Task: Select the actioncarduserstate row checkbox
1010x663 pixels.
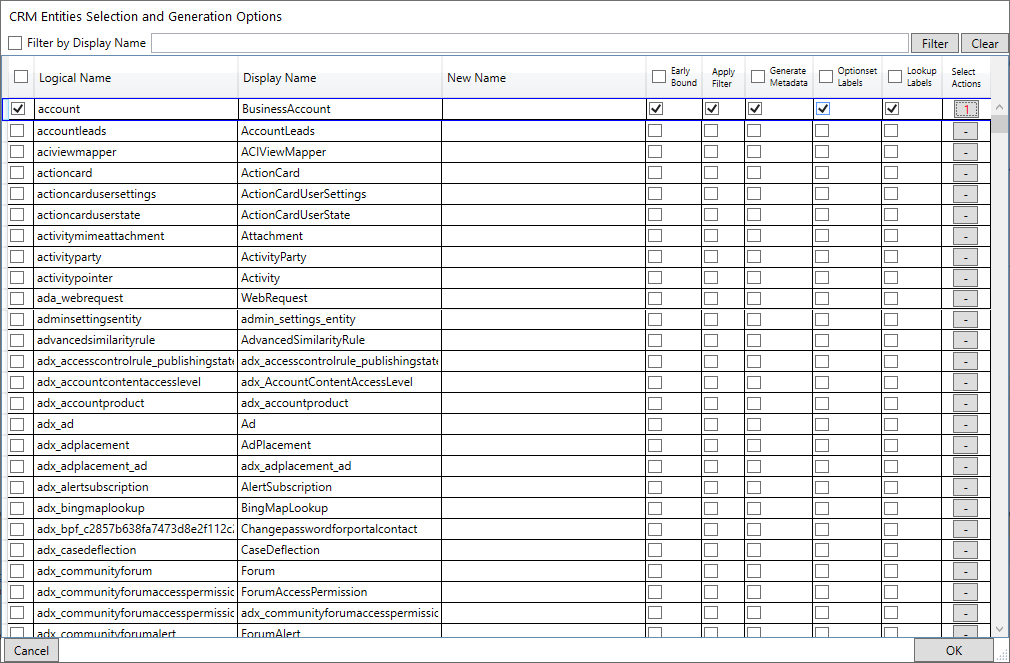Action: coord(17,215)
